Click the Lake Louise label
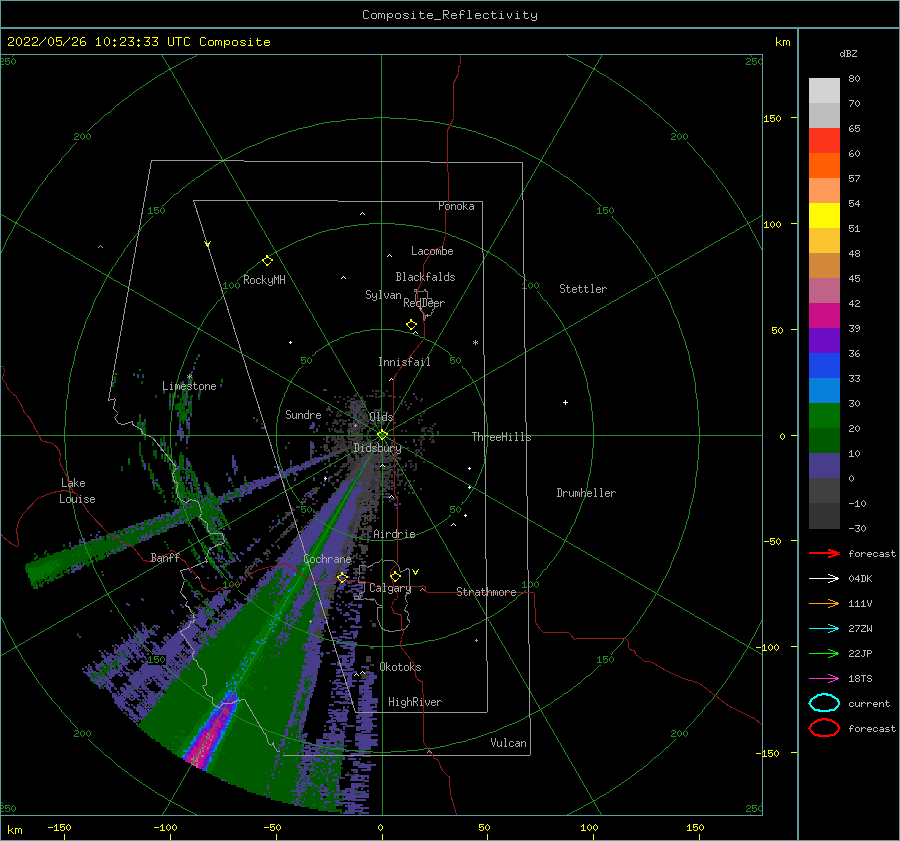The height and width of the screenshot is (841, 900). (77, 491)
